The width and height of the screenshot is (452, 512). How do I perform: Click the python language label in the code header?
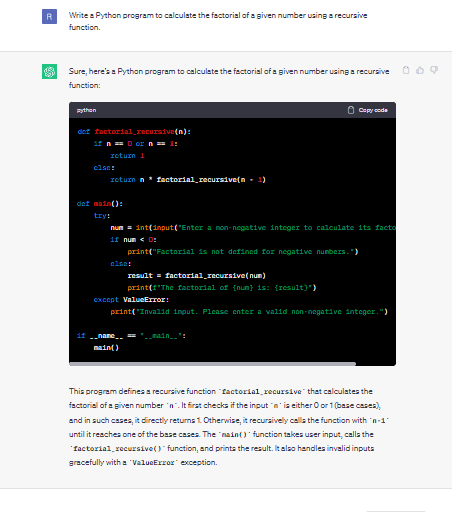(x=86, y=110)
